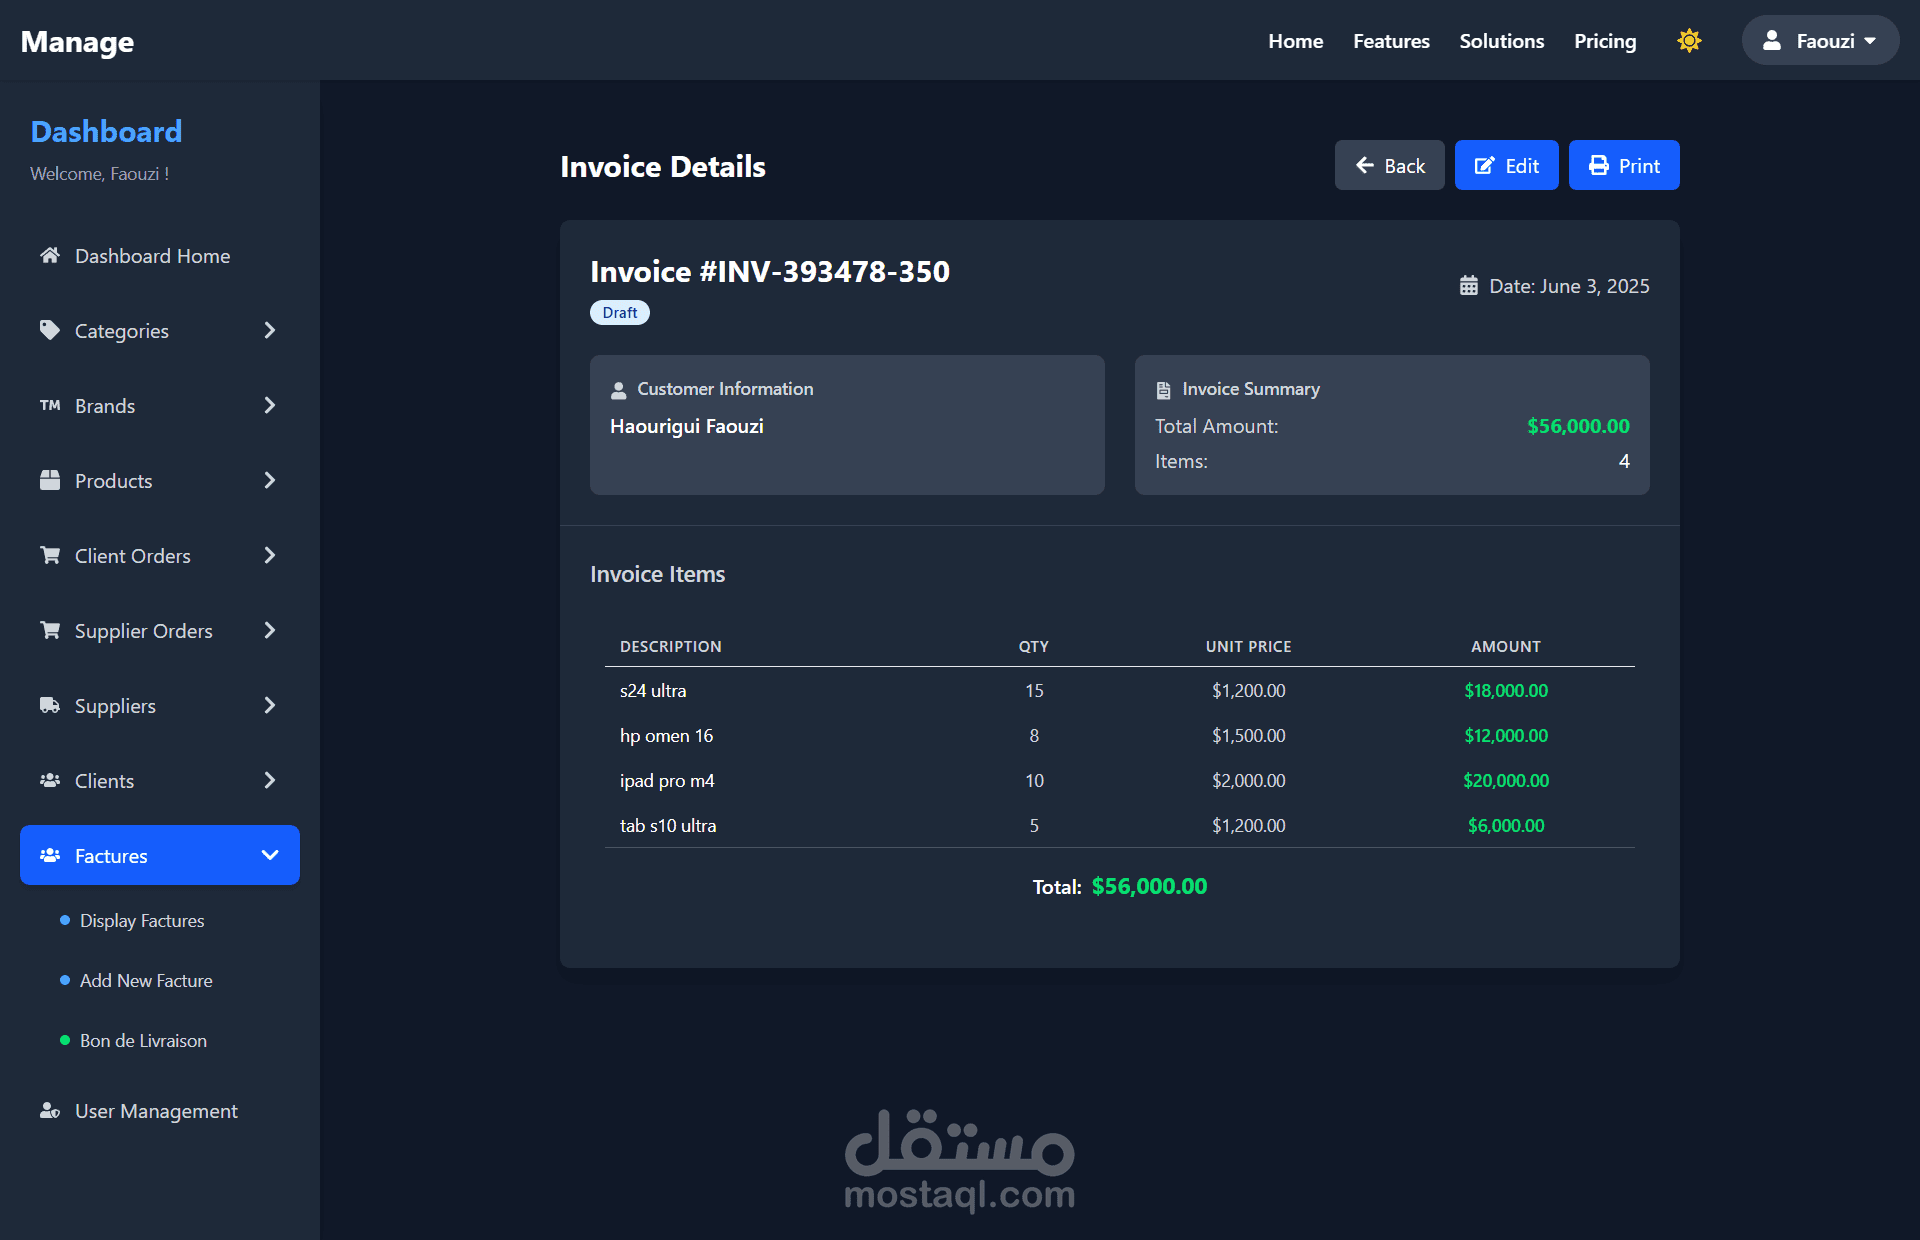The height and width of the screenshot is (1240, 1920).
Task: Open the Pricing nav menu item
Action: (x=1604, y=41)
